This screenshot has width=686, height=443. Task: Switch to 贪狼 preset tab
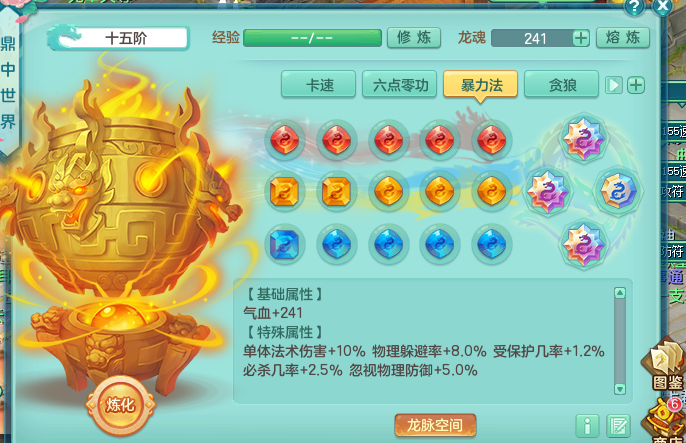tap(561, 84)
